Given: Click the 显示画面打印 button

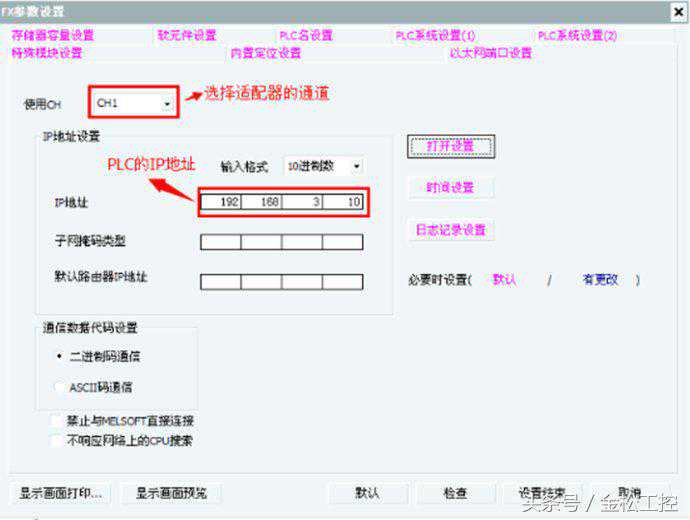Looking at the screenshot, I should coord(60,493).
